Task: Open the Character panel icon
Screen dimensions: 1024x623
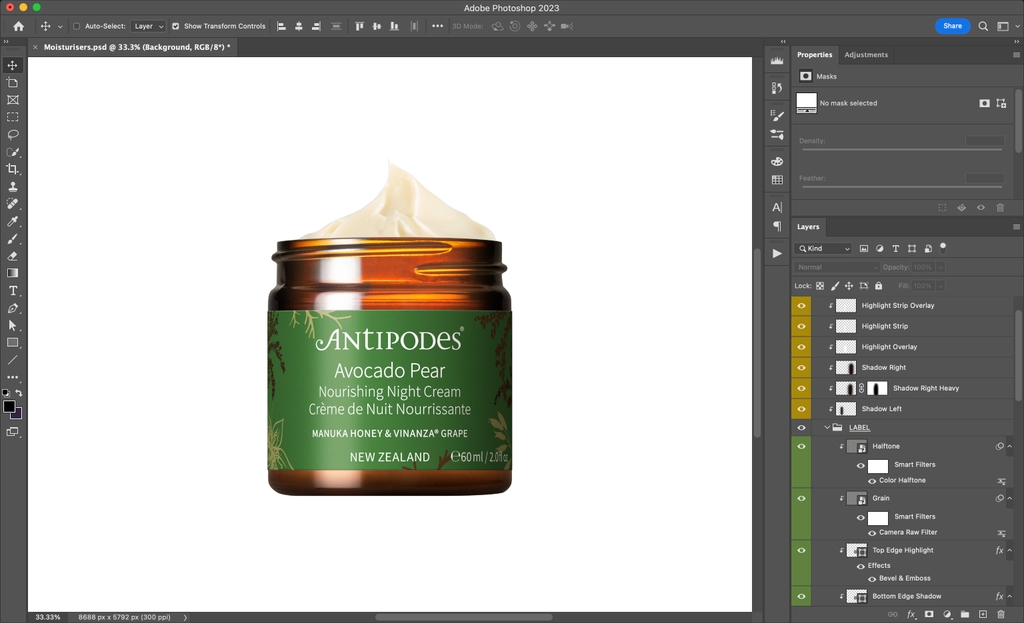Action: [x=777, y=207]
